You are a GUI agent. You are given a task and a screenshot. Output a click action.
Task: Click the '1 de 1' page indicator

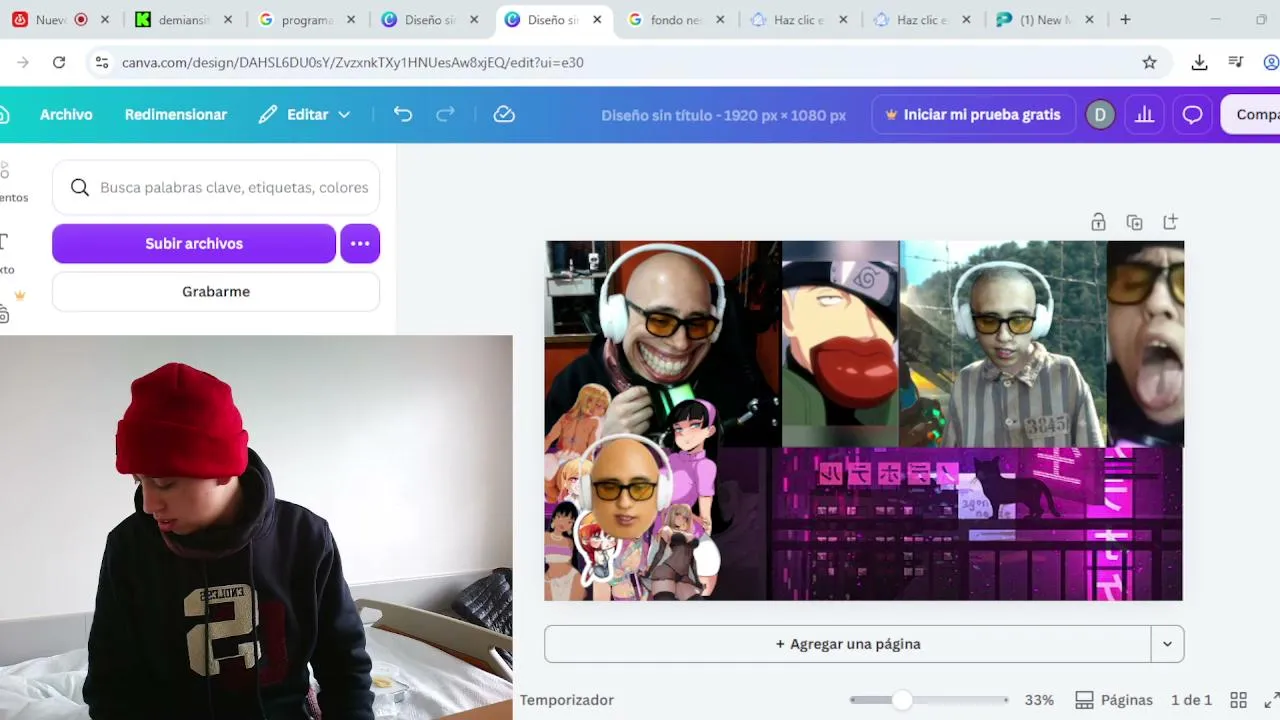[x=1192, y=700]
